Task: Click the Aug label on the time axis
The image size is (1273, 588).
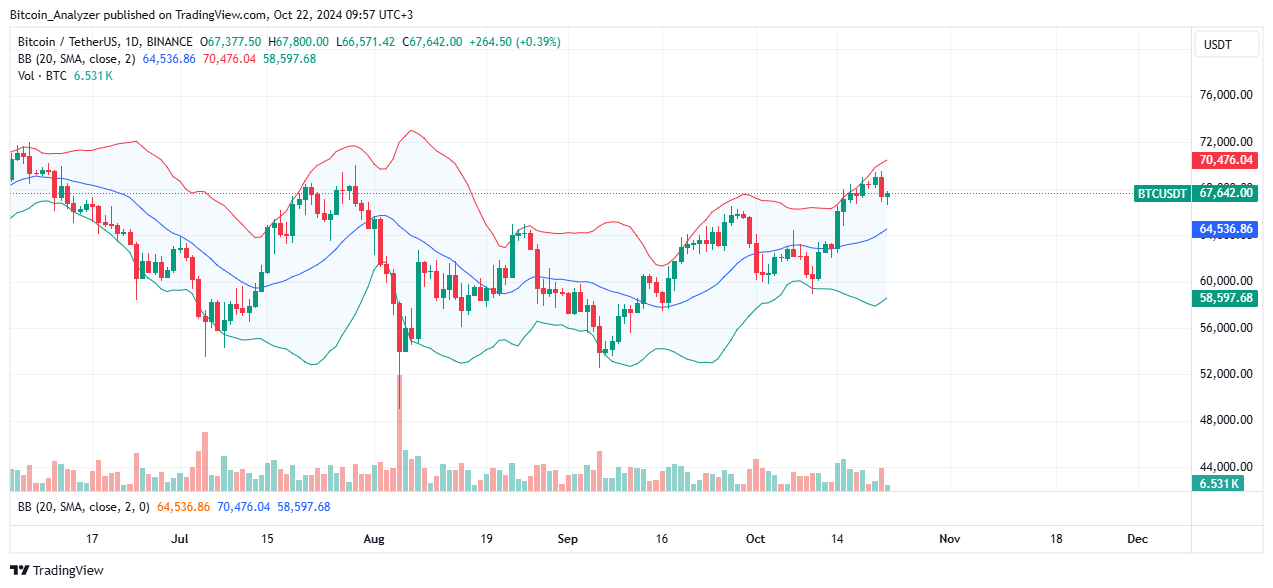Action: pyautogui.click(x=373, y=539)
